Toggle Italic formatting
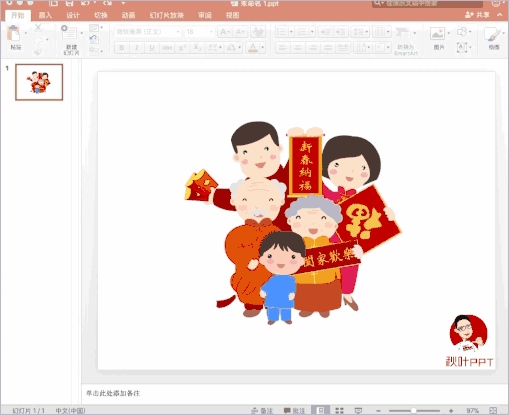Screen dimensions: 509x415 137,48
